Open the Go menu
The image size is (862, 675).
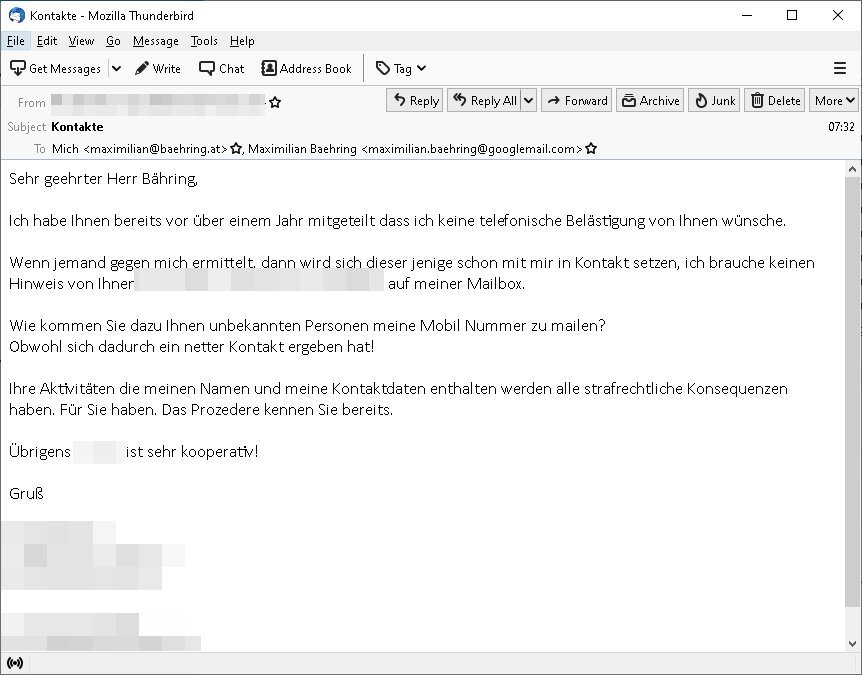(x=113, y=41)
